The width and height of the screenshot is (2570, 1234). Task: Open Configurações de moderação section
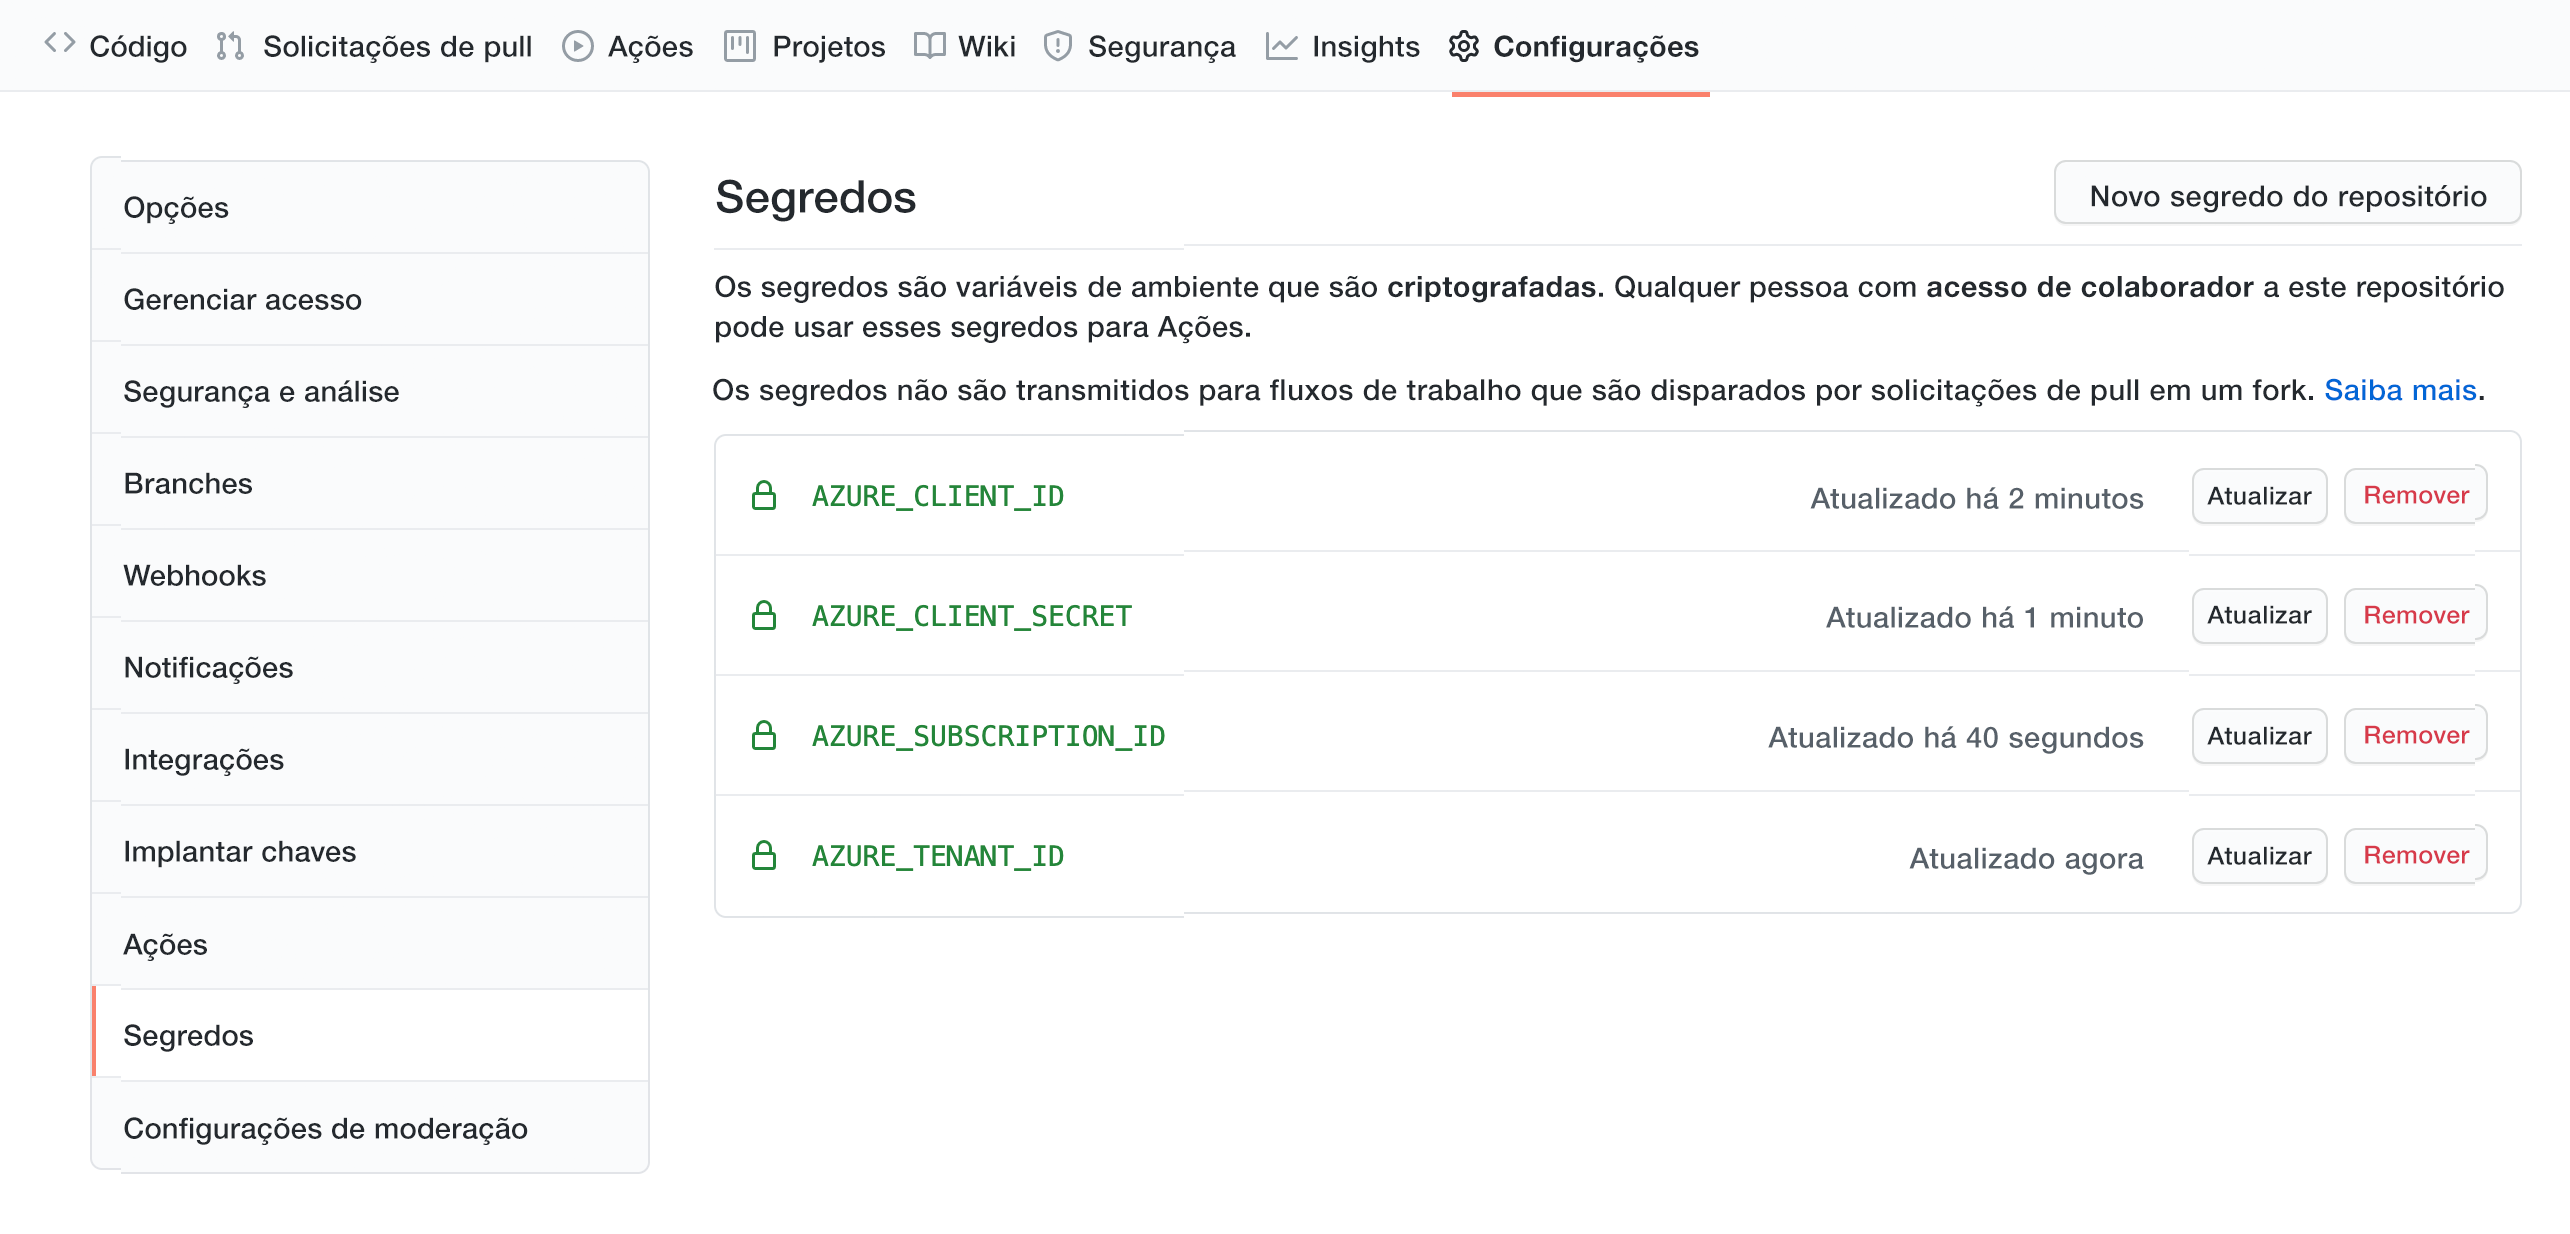point(327,1127)
